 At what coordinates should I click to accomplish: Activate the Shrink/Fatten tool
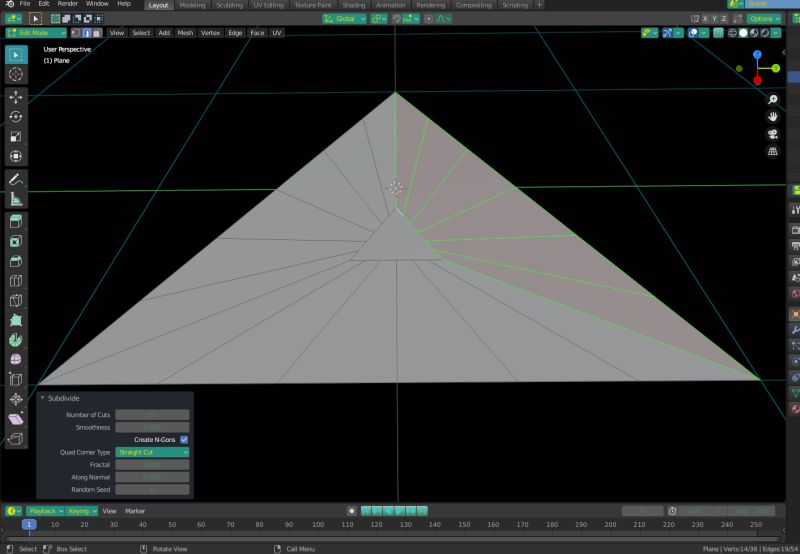tap(16, 399)
